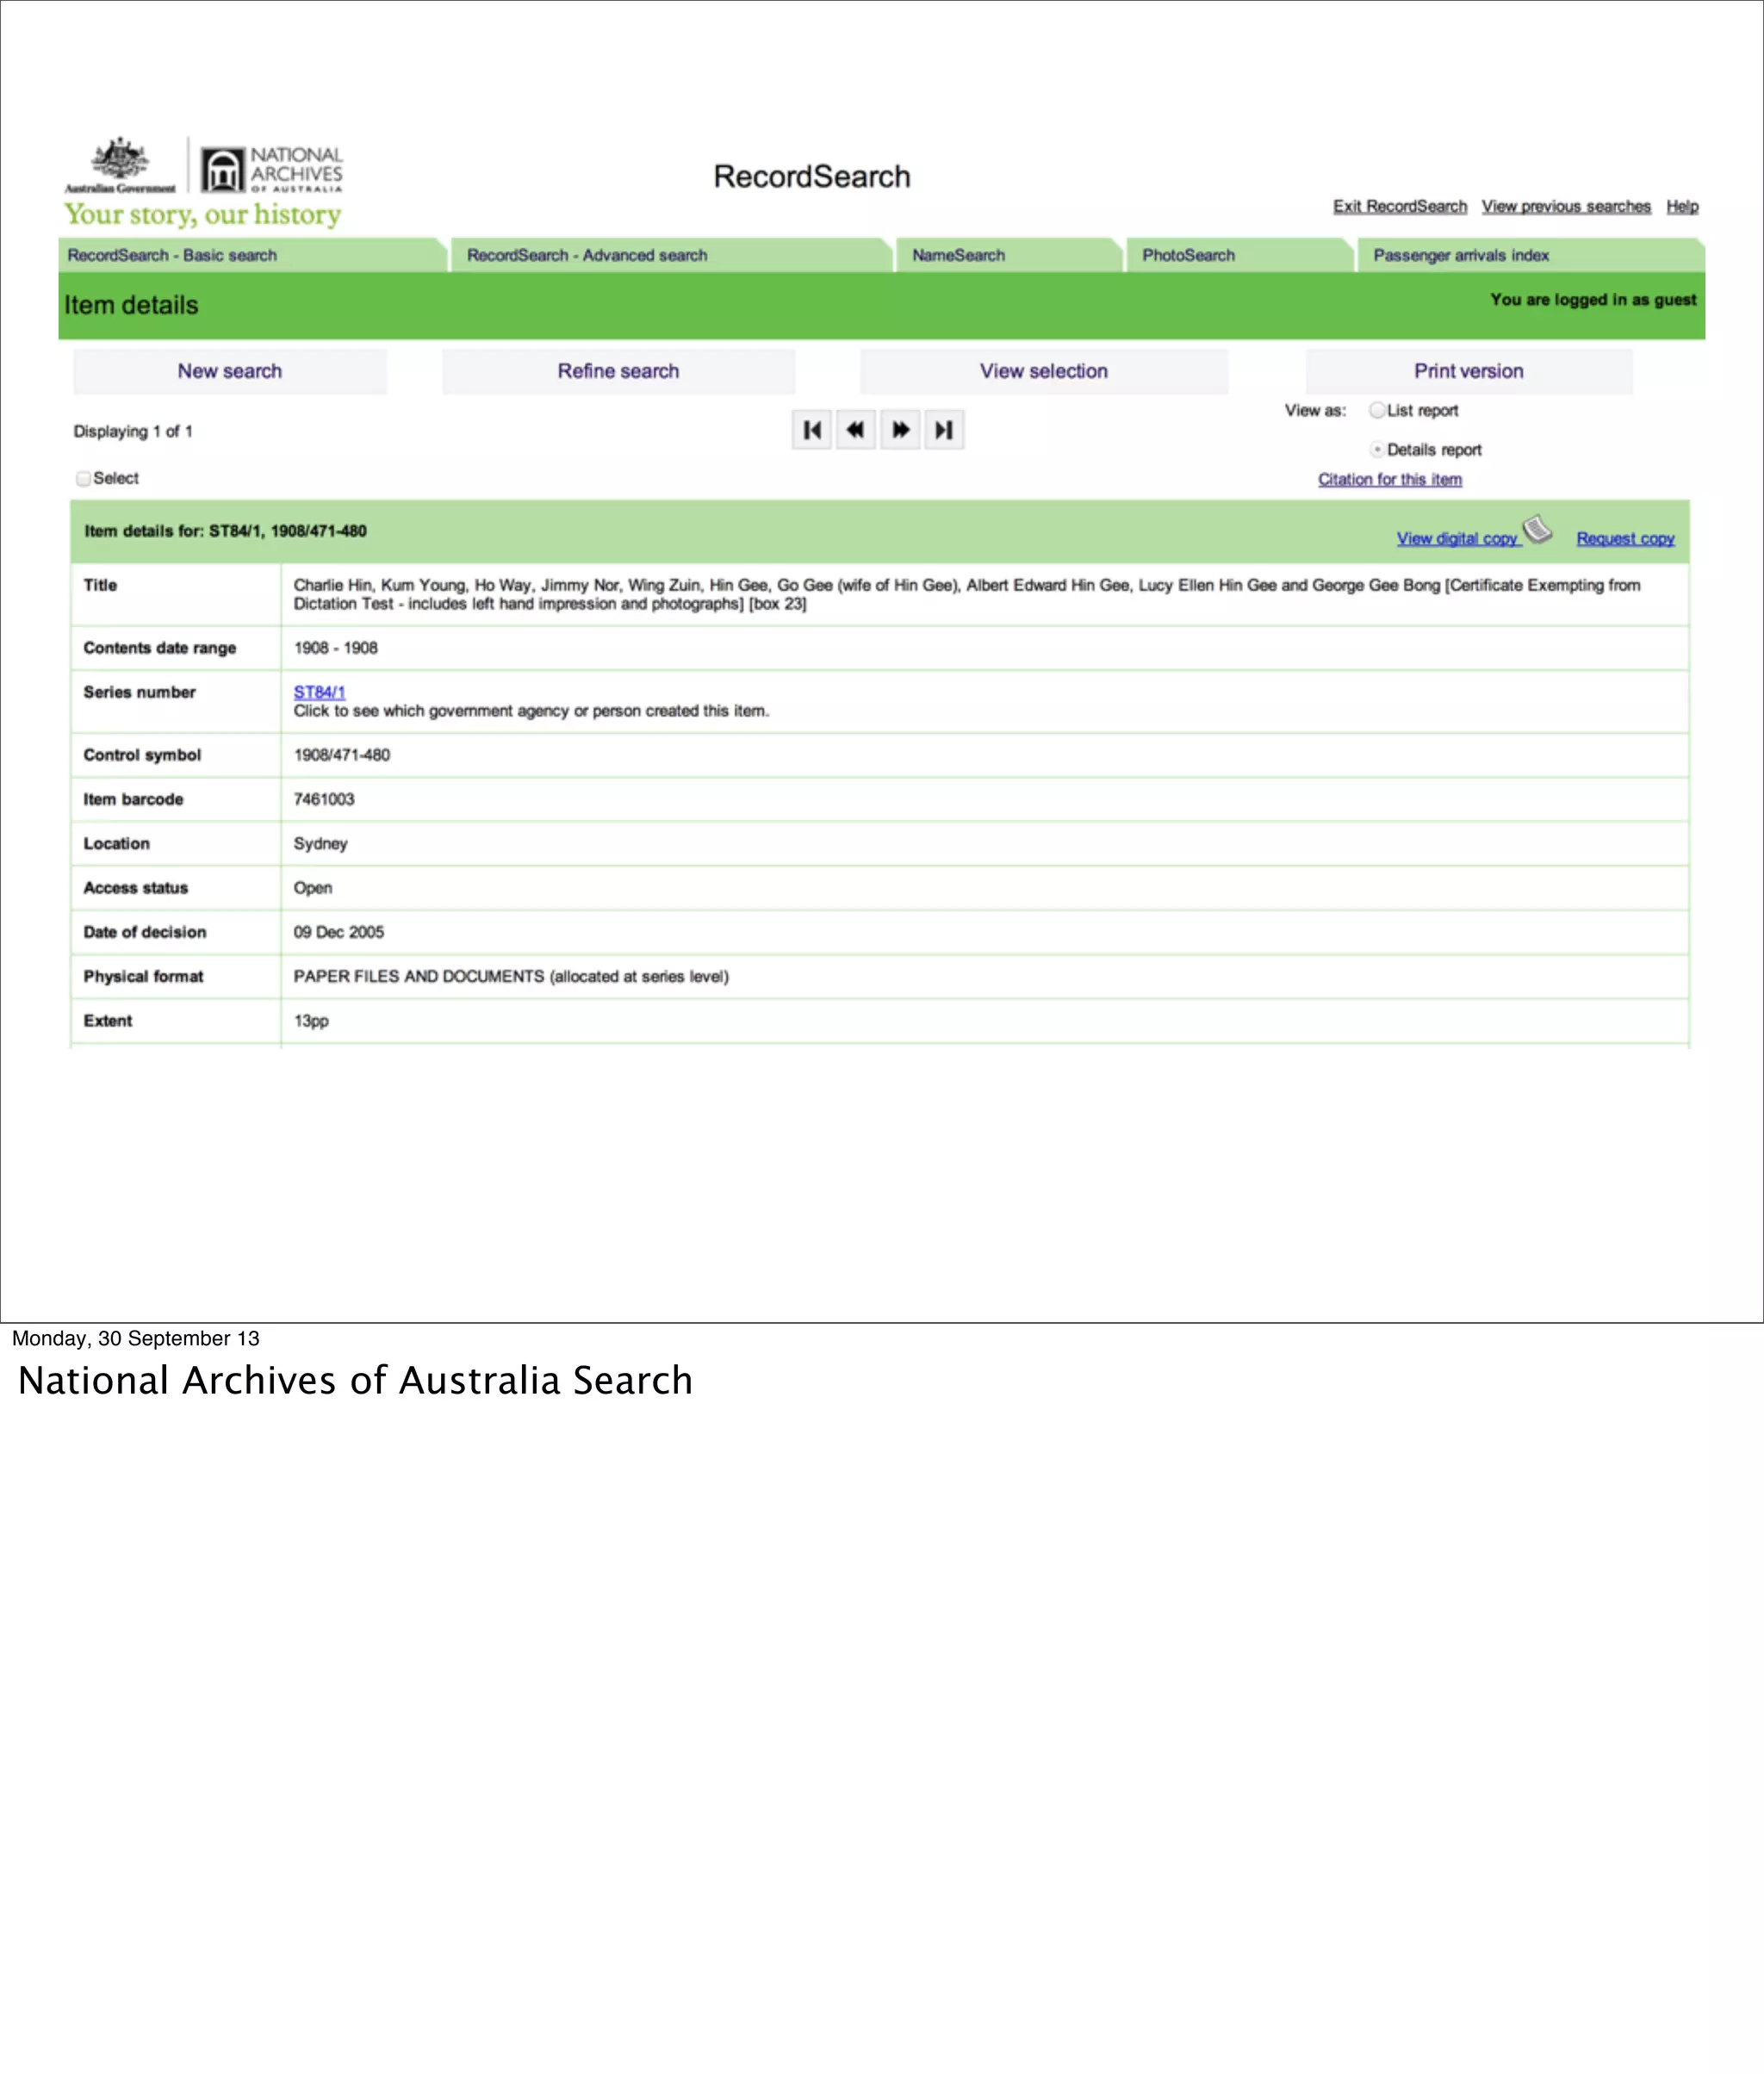Click the Refine search button

point(618,371)
